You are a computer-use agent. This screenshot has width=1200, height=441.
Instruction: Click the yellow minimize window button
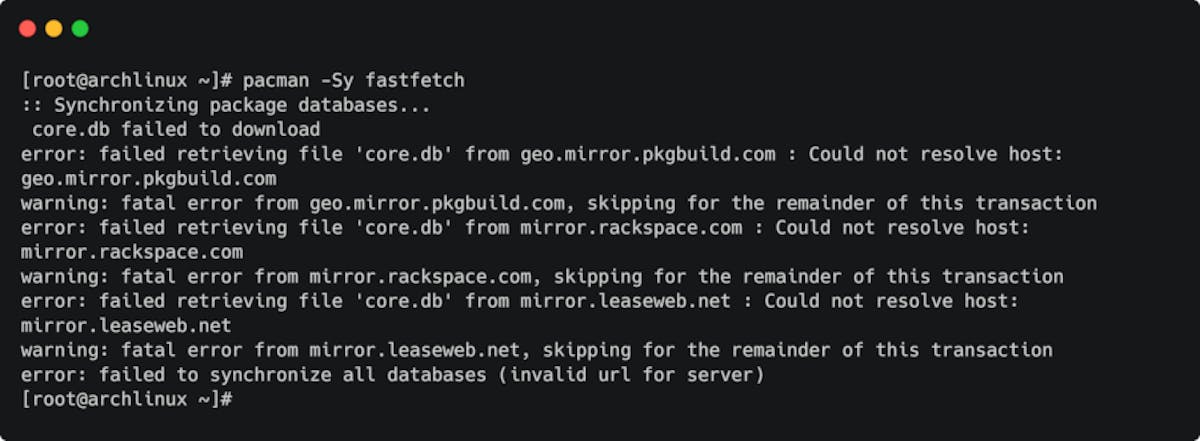click(54, 29)
